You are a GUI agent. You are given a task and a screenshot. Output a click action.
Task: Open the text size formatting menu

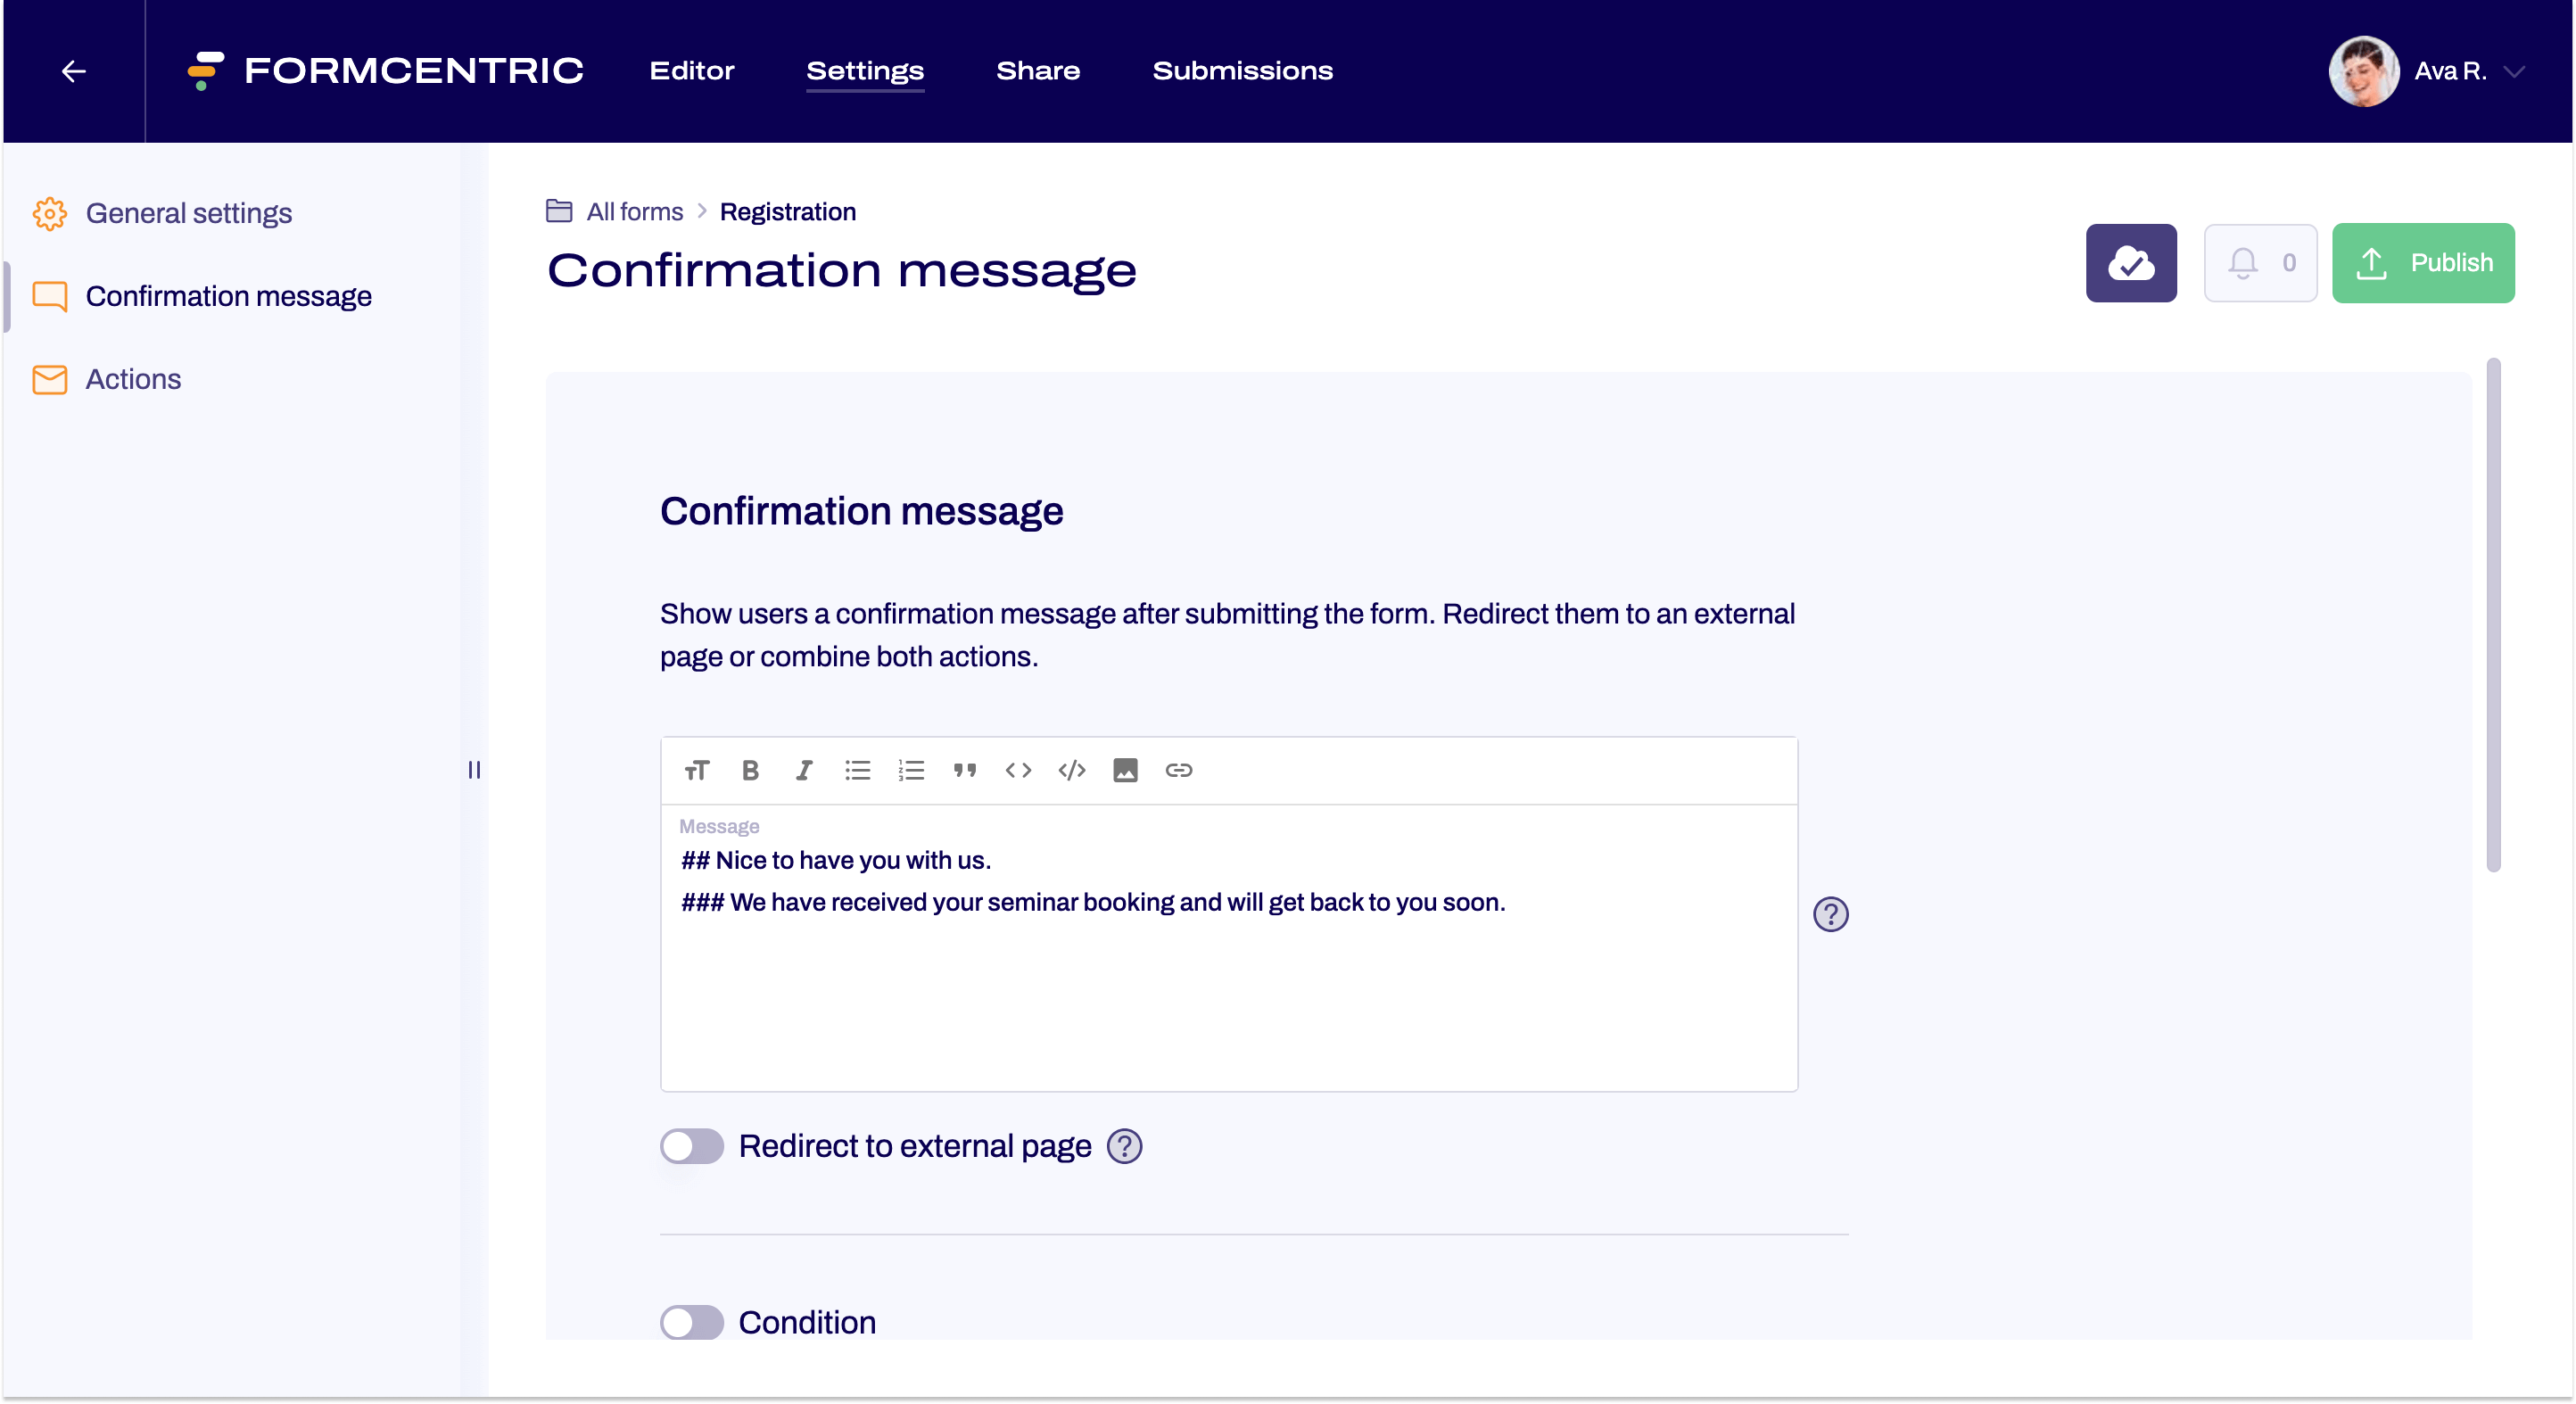click(697, 770)
